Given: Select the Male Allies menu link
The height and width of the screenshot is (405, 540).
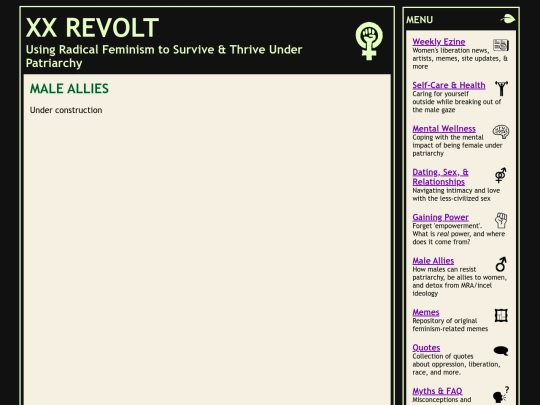Looking at the screenshot, I should click(x=433, y=261).
